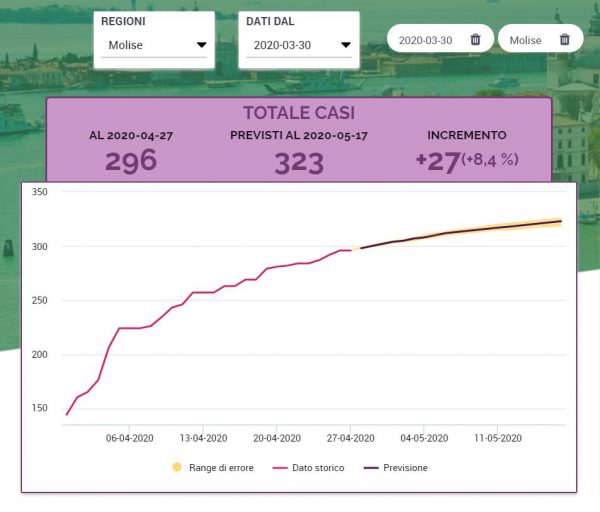Click the 11-05-2020 x-axis date label
The height and width of the screenshot is (512, 600).
click(x=498, y=438)
